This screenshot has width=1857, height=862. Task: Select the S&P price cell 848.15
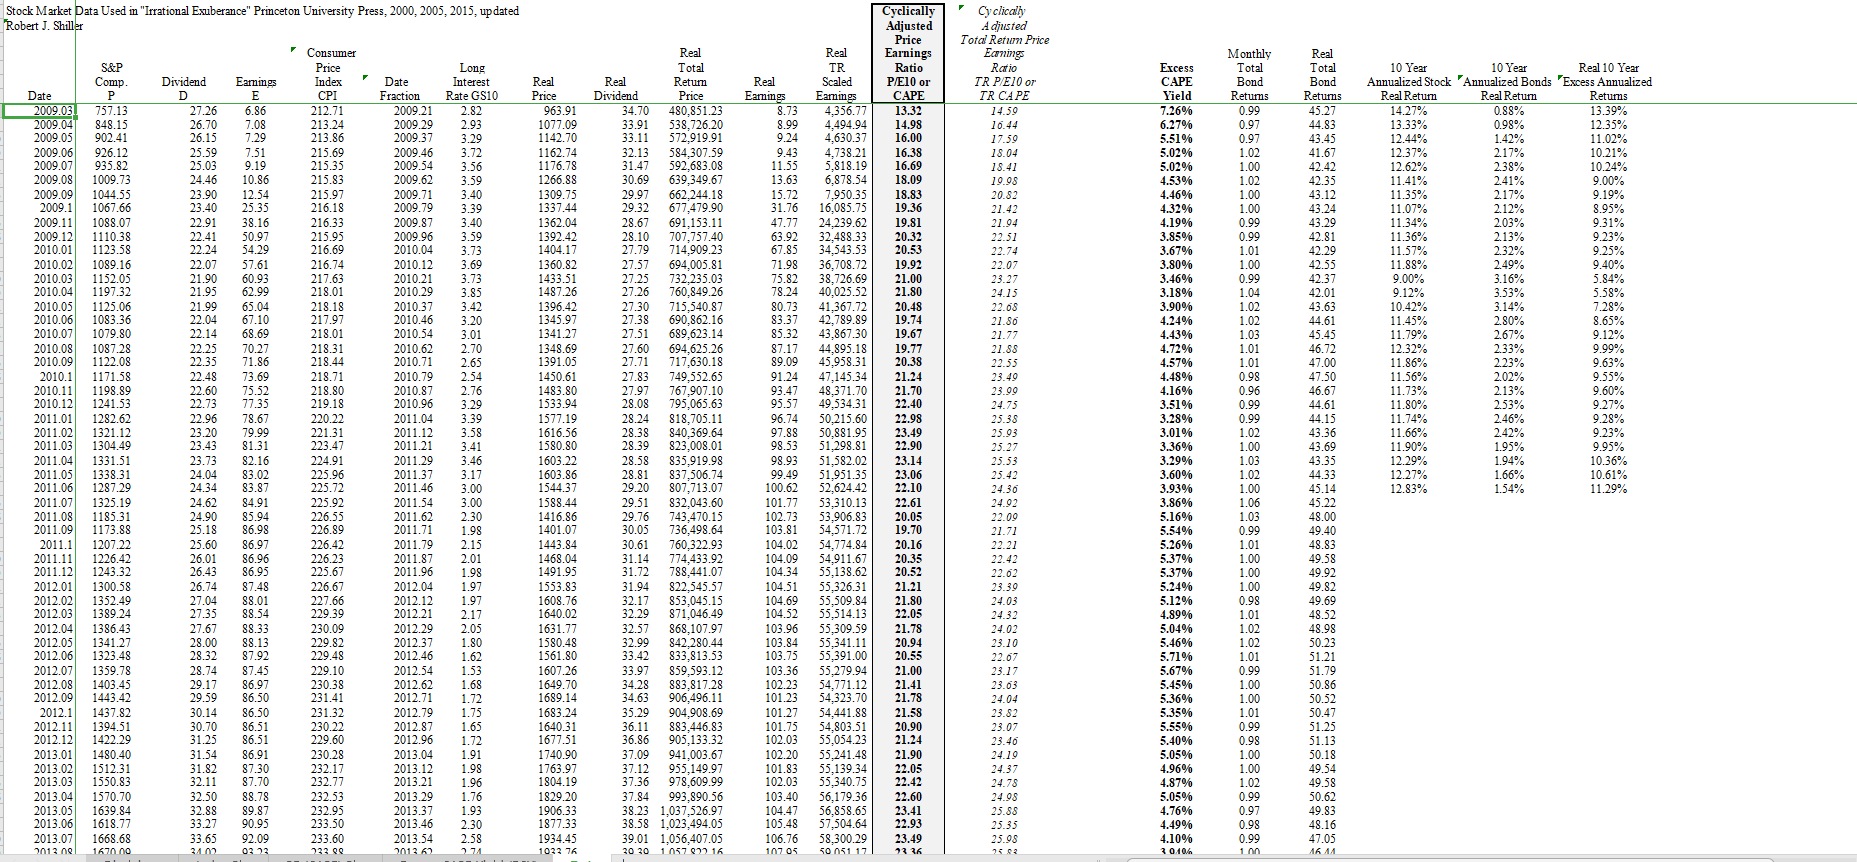tap(111, 125)
